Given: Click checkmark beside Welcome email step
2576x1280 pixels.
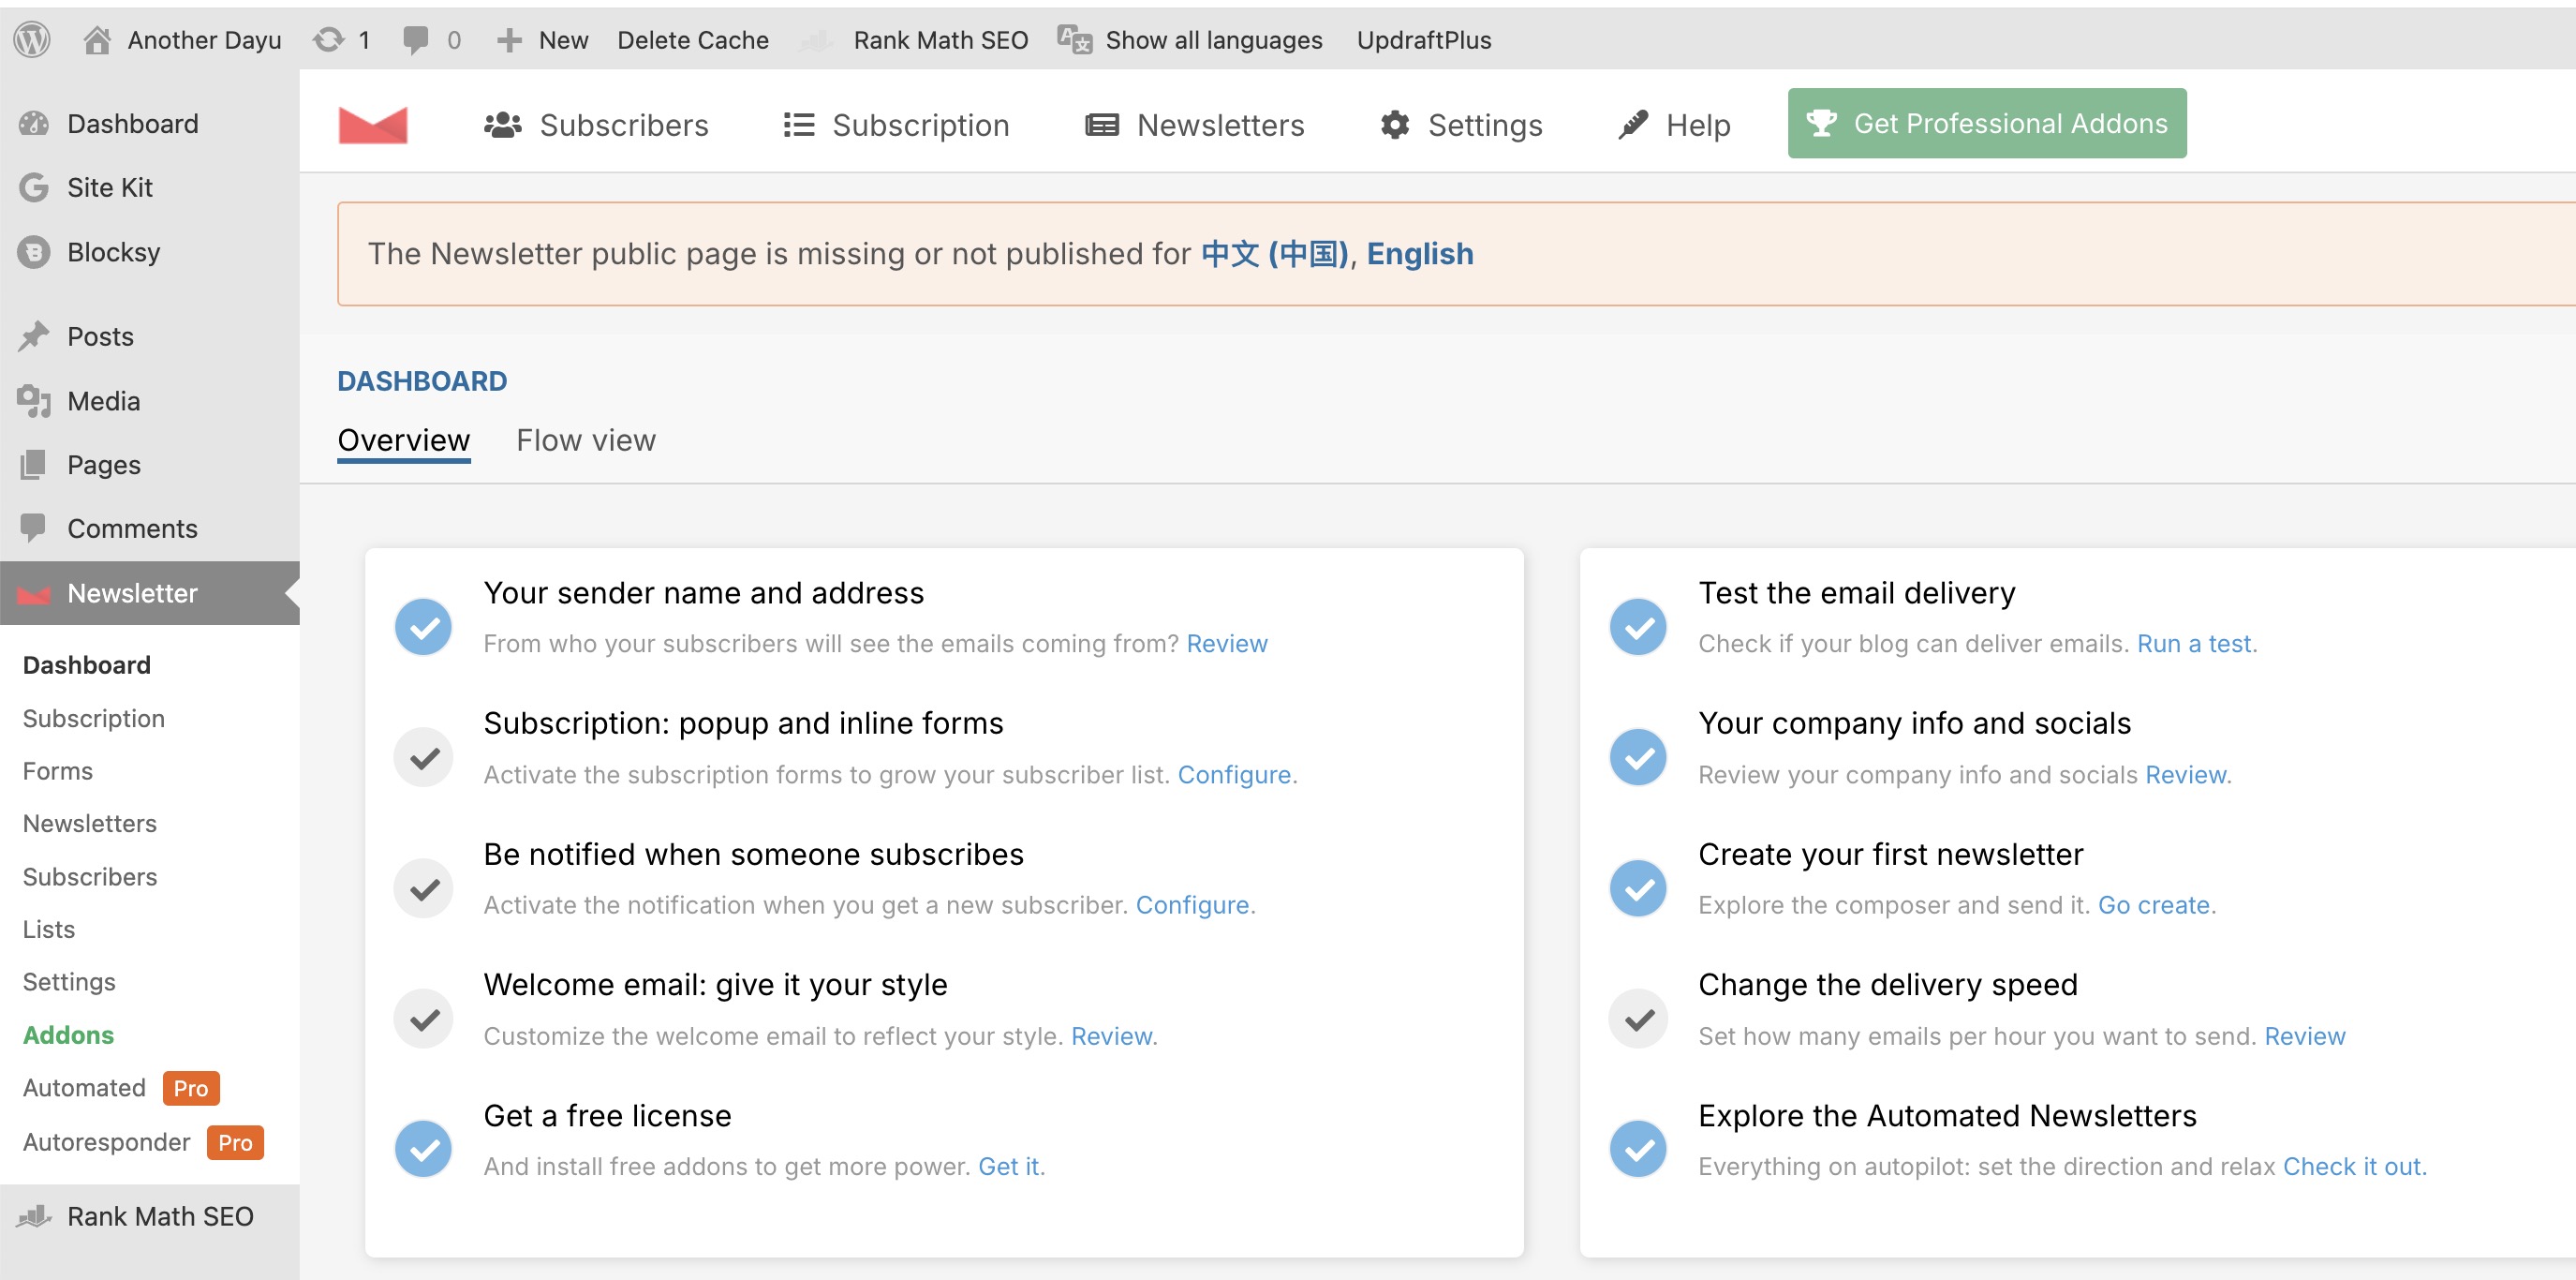Looking at the screenshot, I should pyautogui.click(x=424, y=1019).
